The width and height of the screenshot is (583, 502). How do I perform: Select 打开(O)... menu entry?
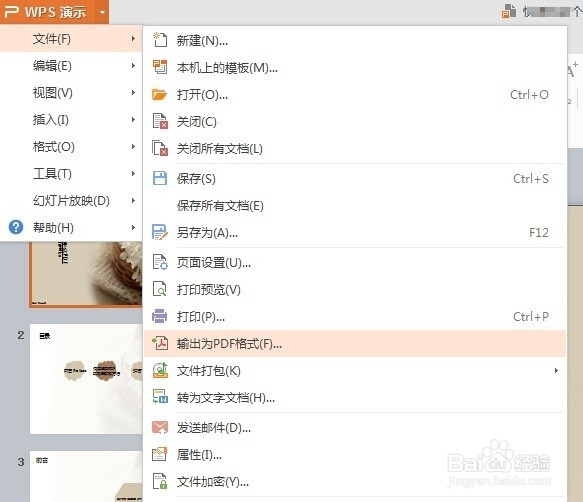[355, 94]
